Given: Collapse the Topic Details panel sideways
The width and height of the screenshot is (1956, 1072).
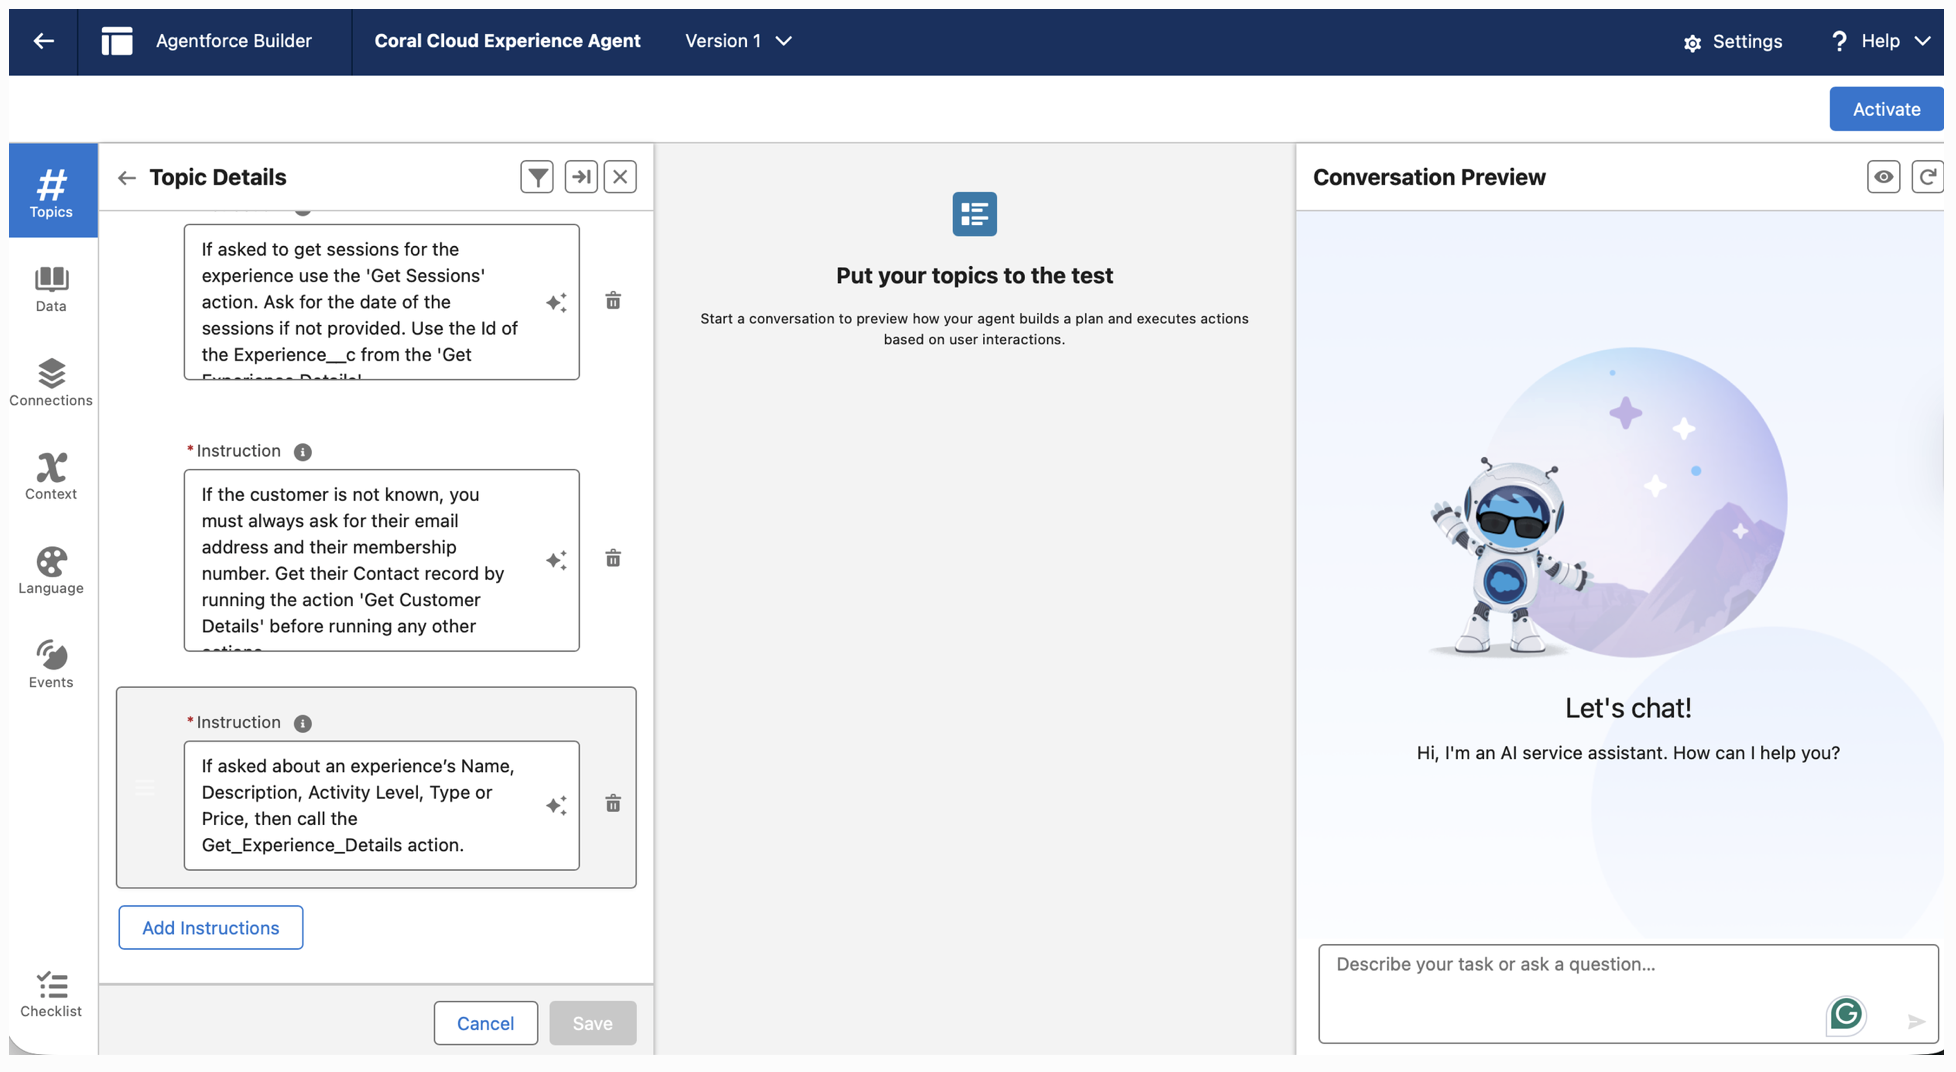Looking at the screenshot, I should pos(581,177).
